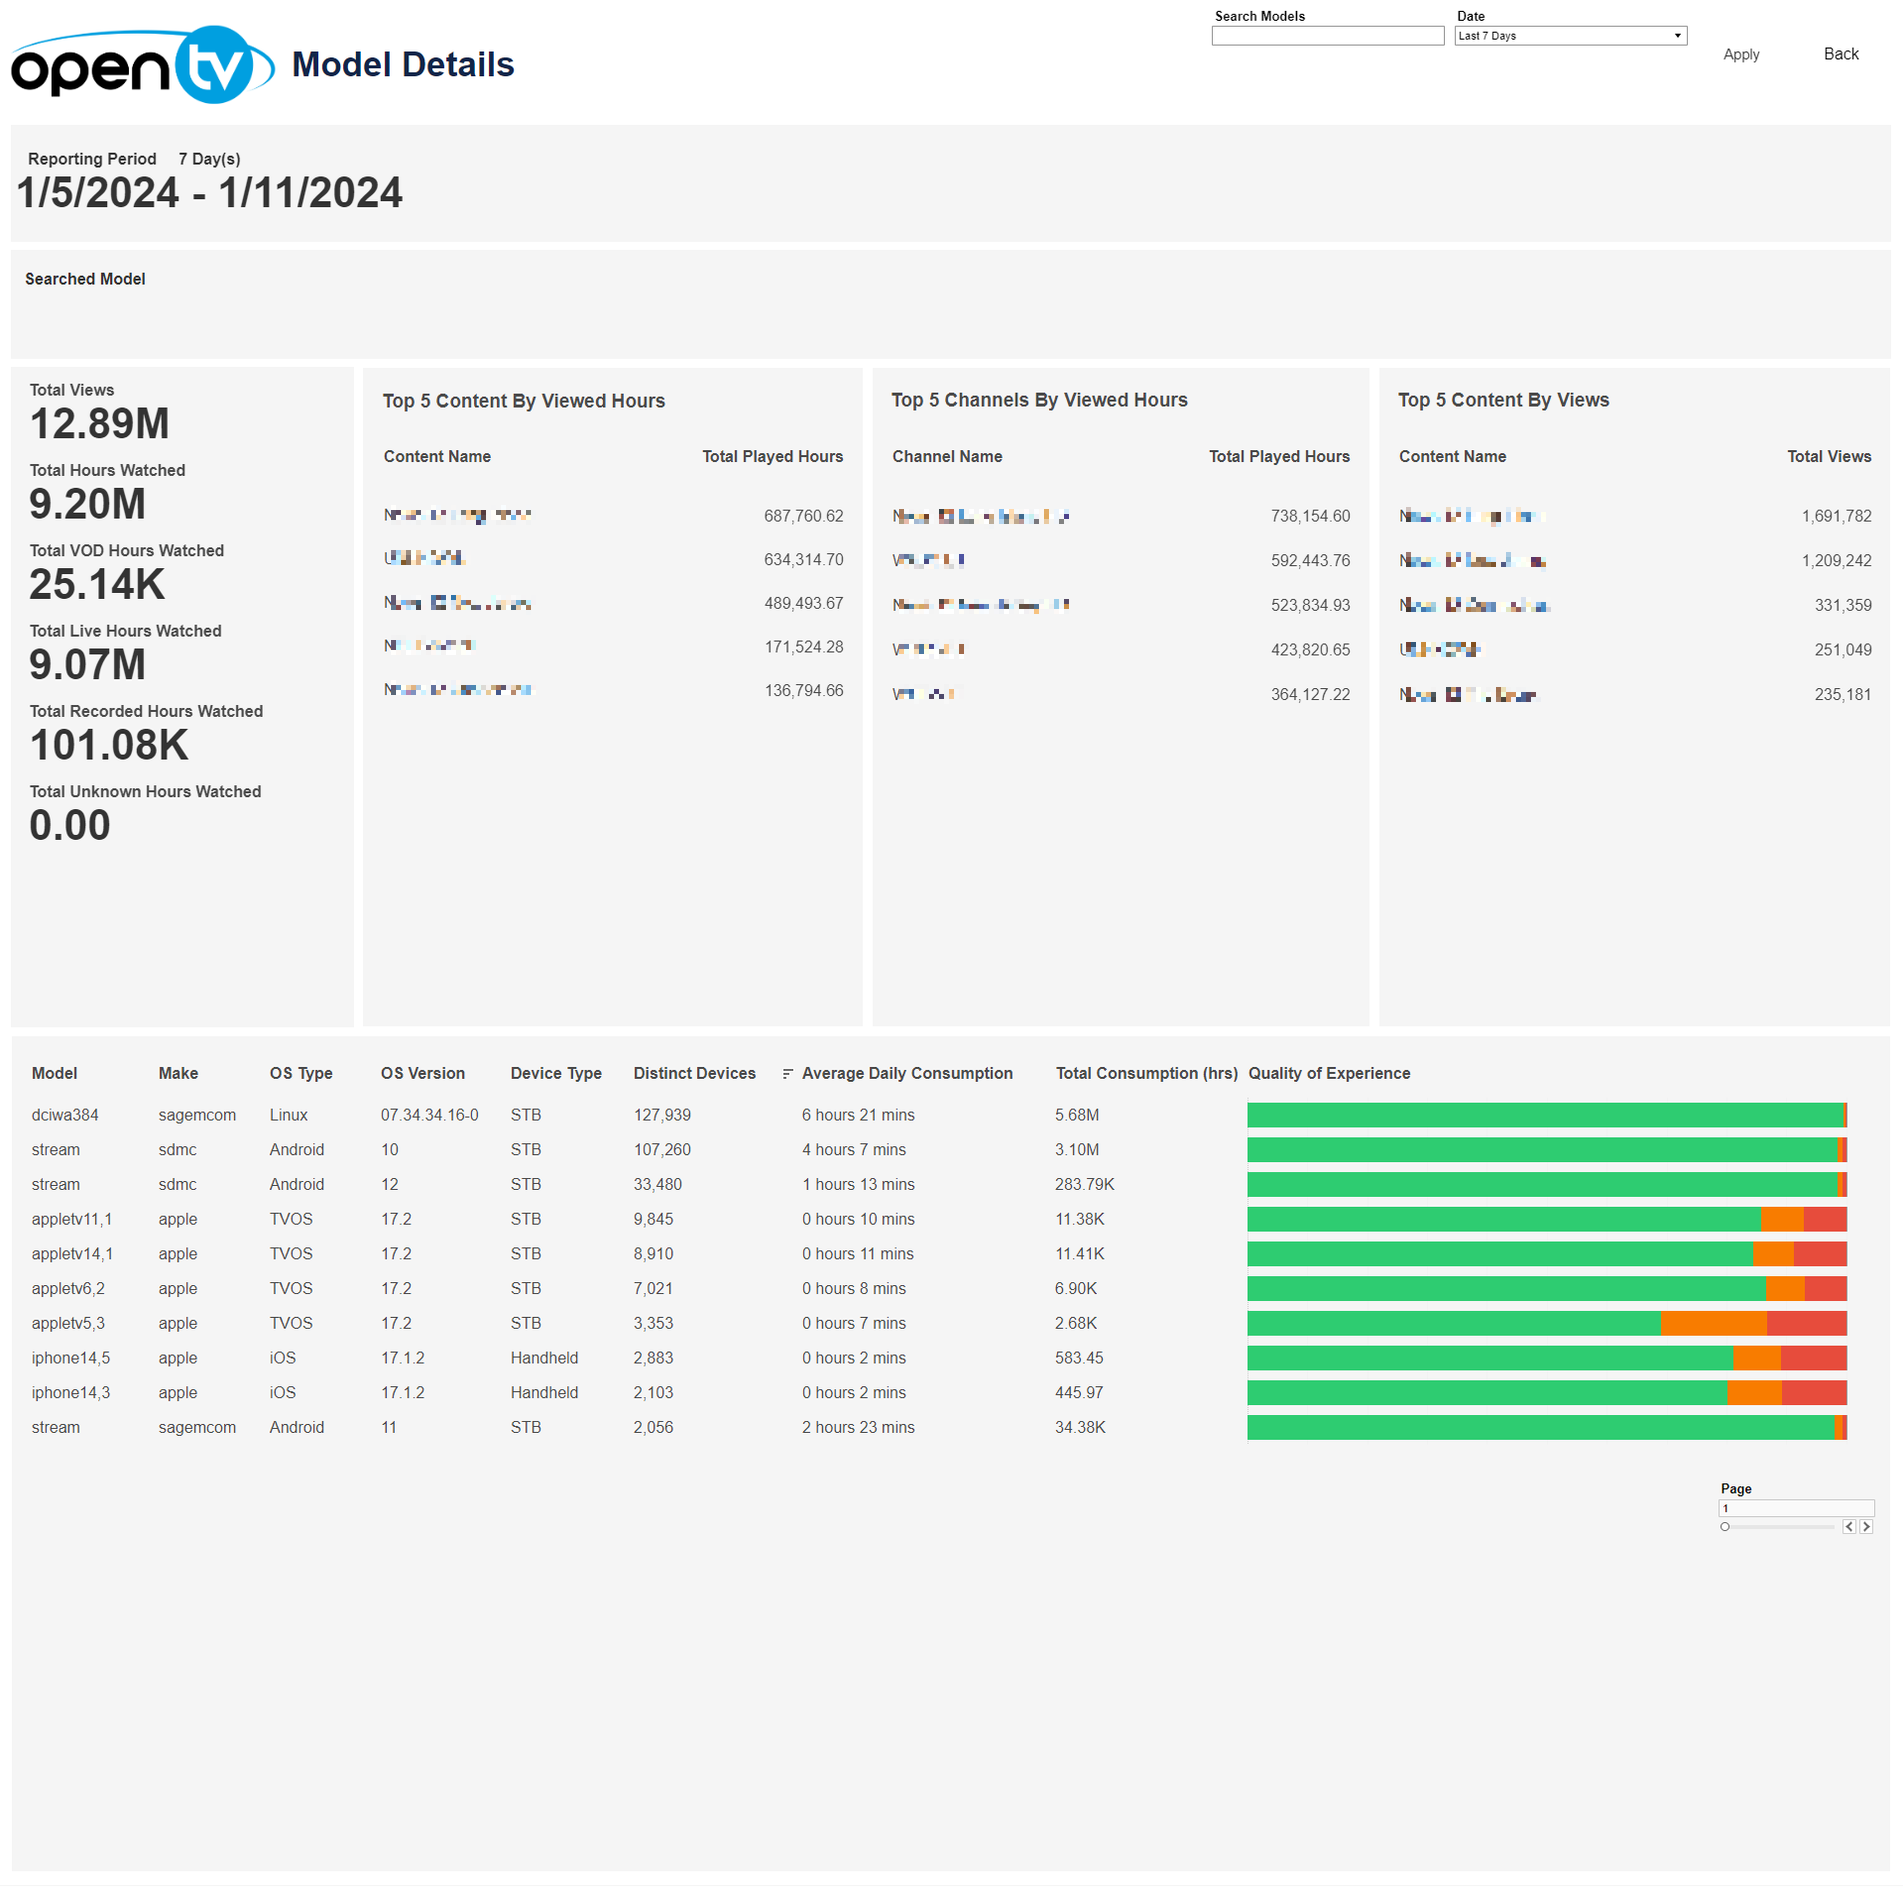Click the Total Consumption (hrs) column header

click(1145, 1073)
